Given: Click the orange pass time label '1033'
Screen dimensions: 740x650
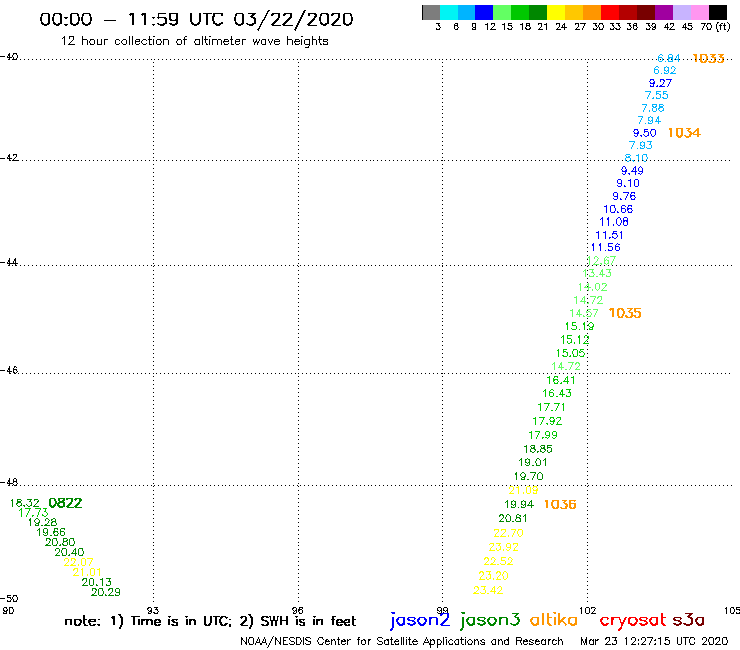Looking at the screenshot, I should tap(708, 58).
